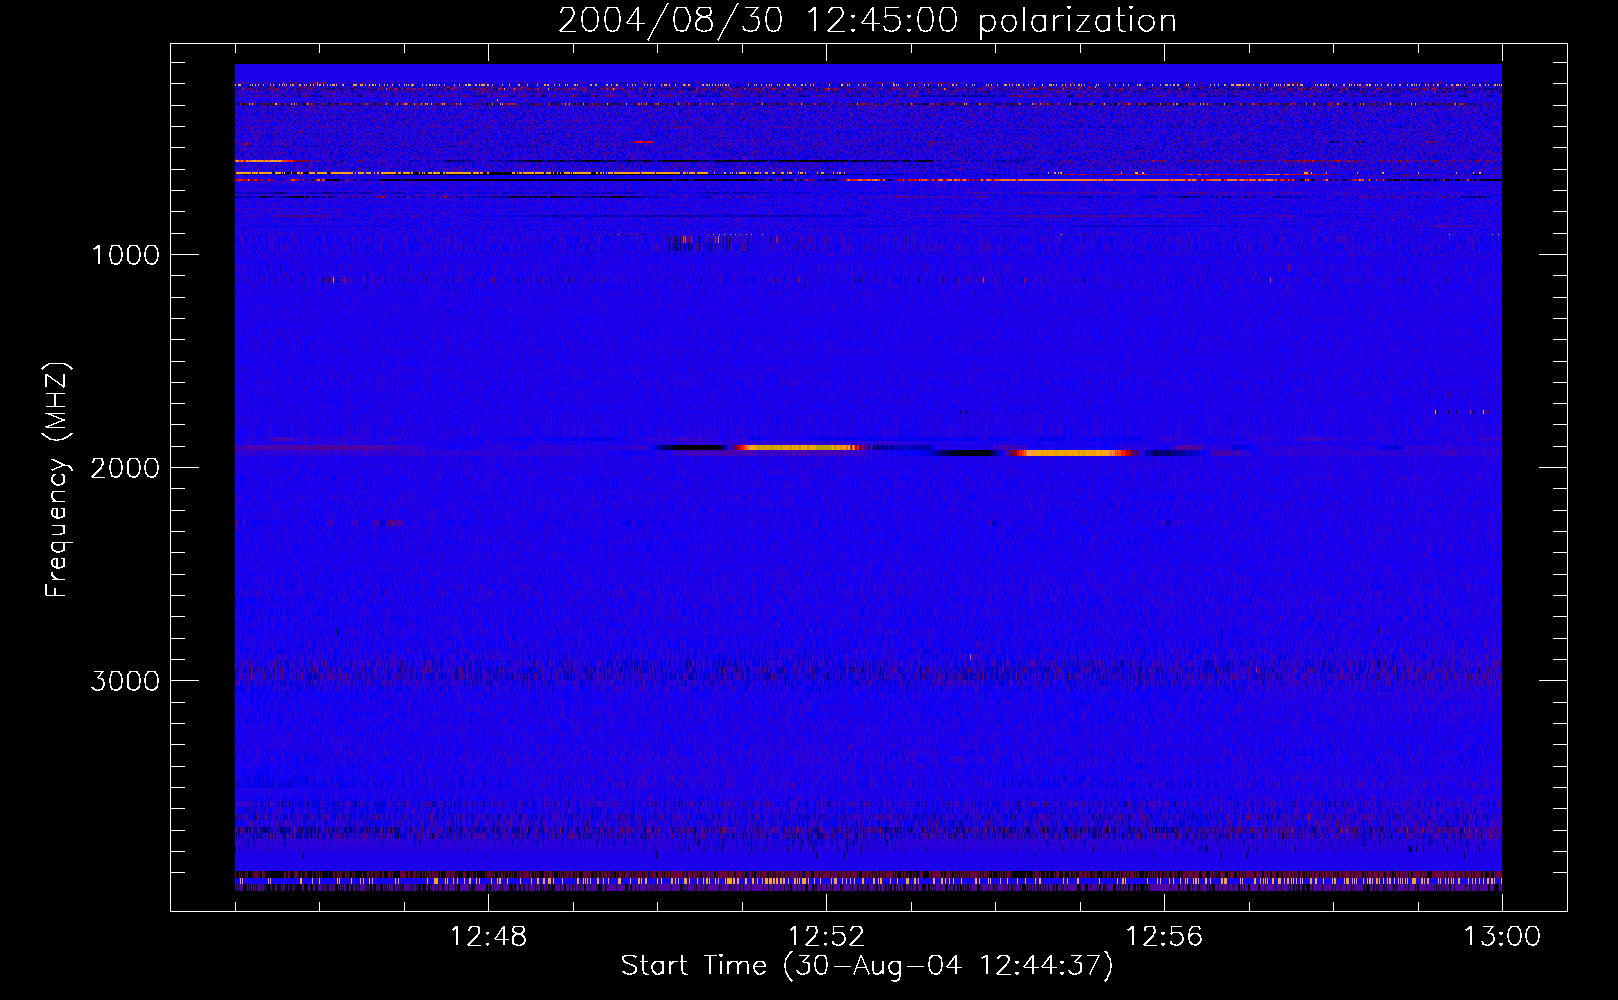Select the "Frequency (MHZ)" y-axis label

(x=58, y=480)
